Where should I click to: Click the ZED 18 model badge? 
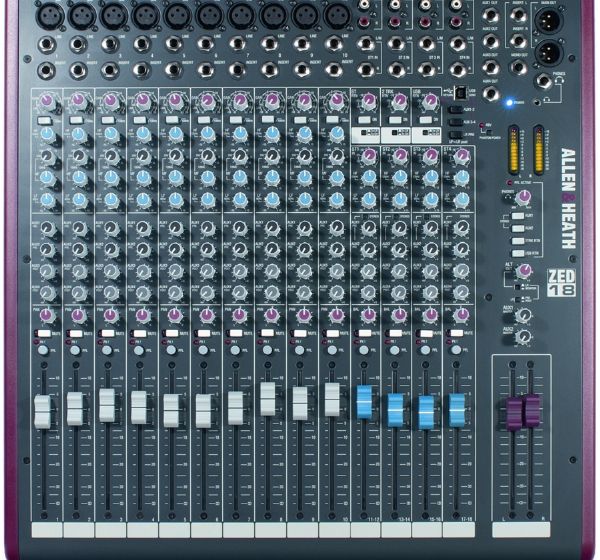tap(561, 282)
